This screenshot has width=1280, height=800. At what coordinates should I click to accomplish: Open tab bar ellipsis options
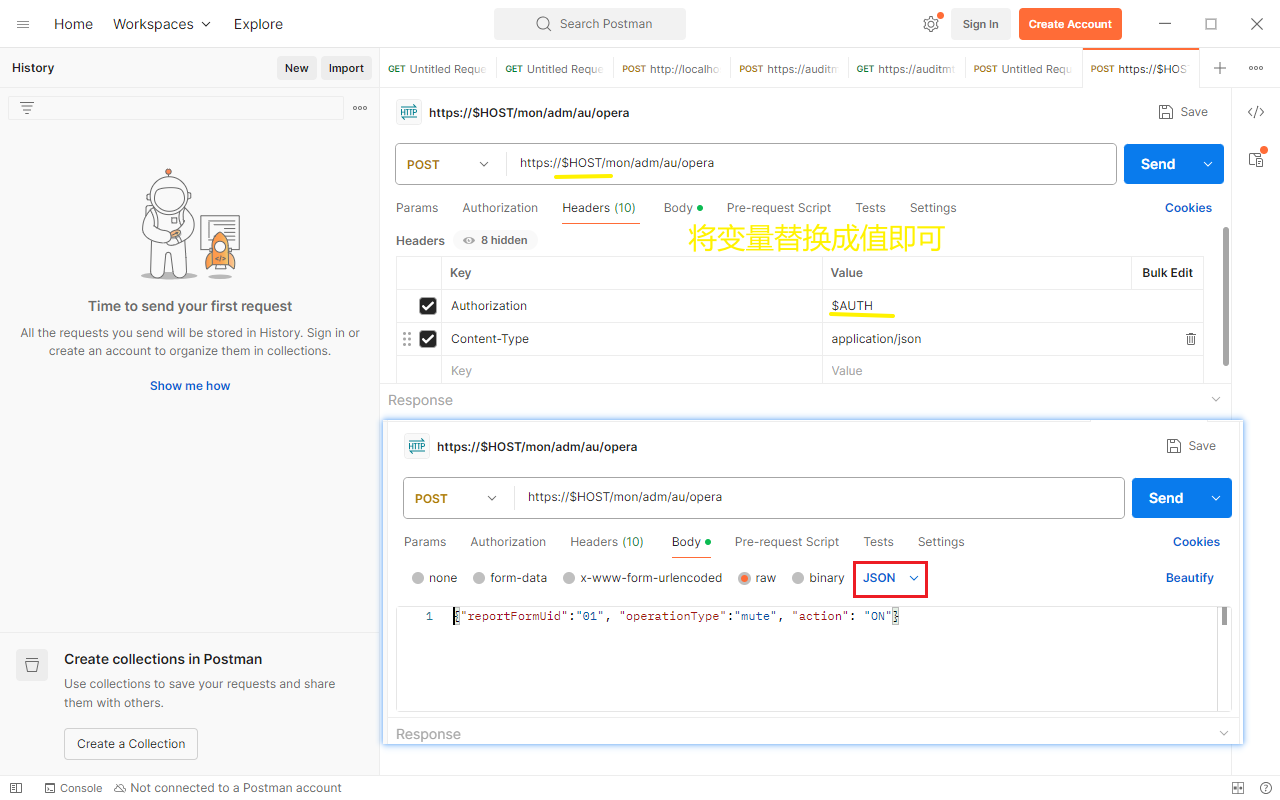(1256, 68)
